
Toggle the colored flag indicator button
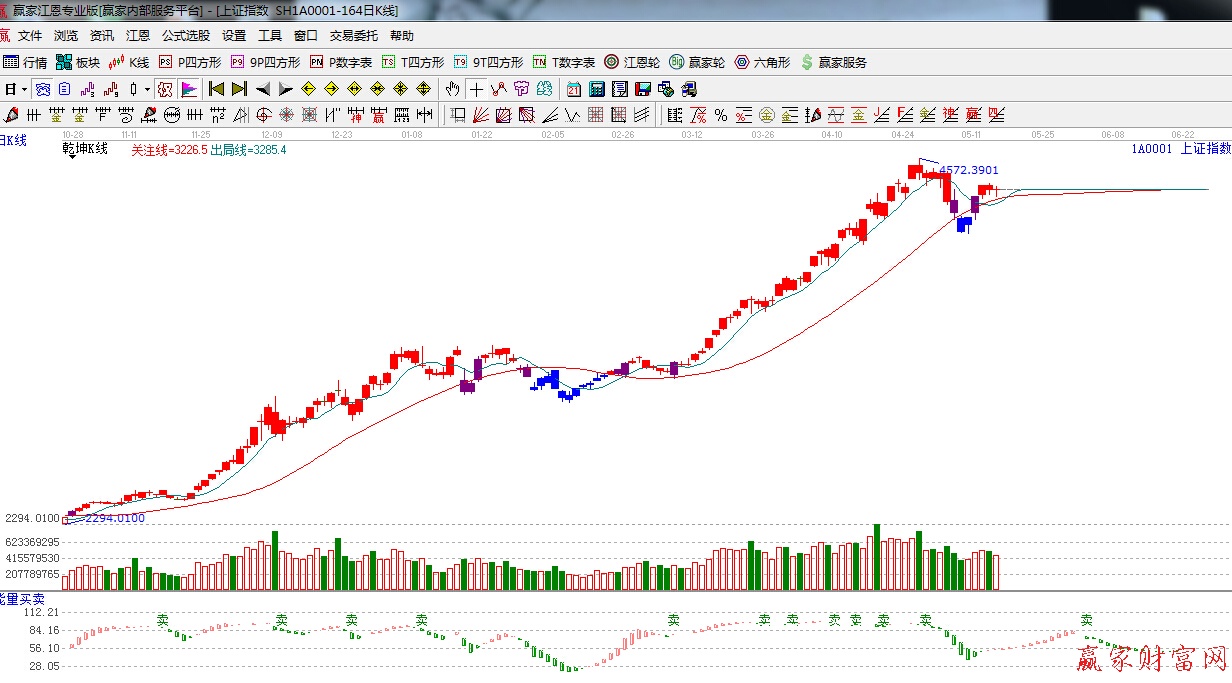tap(188, 89)
